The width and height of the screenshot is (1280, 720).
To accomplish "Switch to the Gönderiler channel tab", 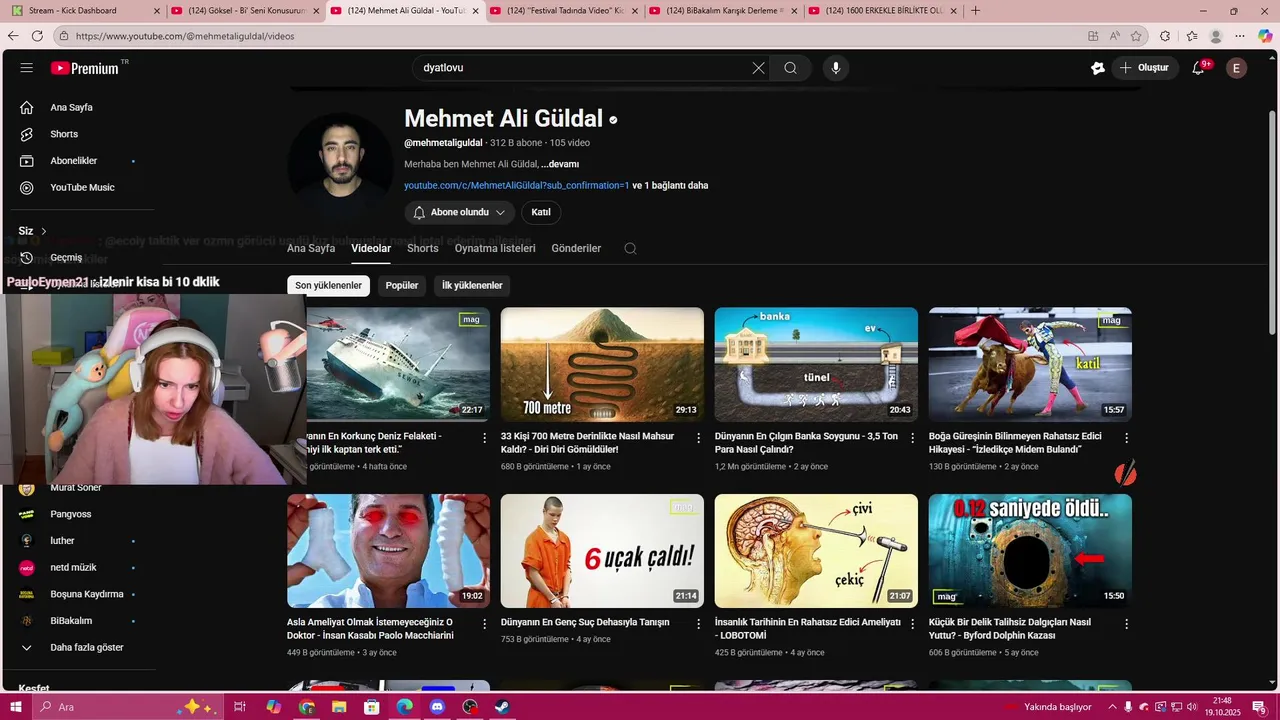I will point(576,248).
